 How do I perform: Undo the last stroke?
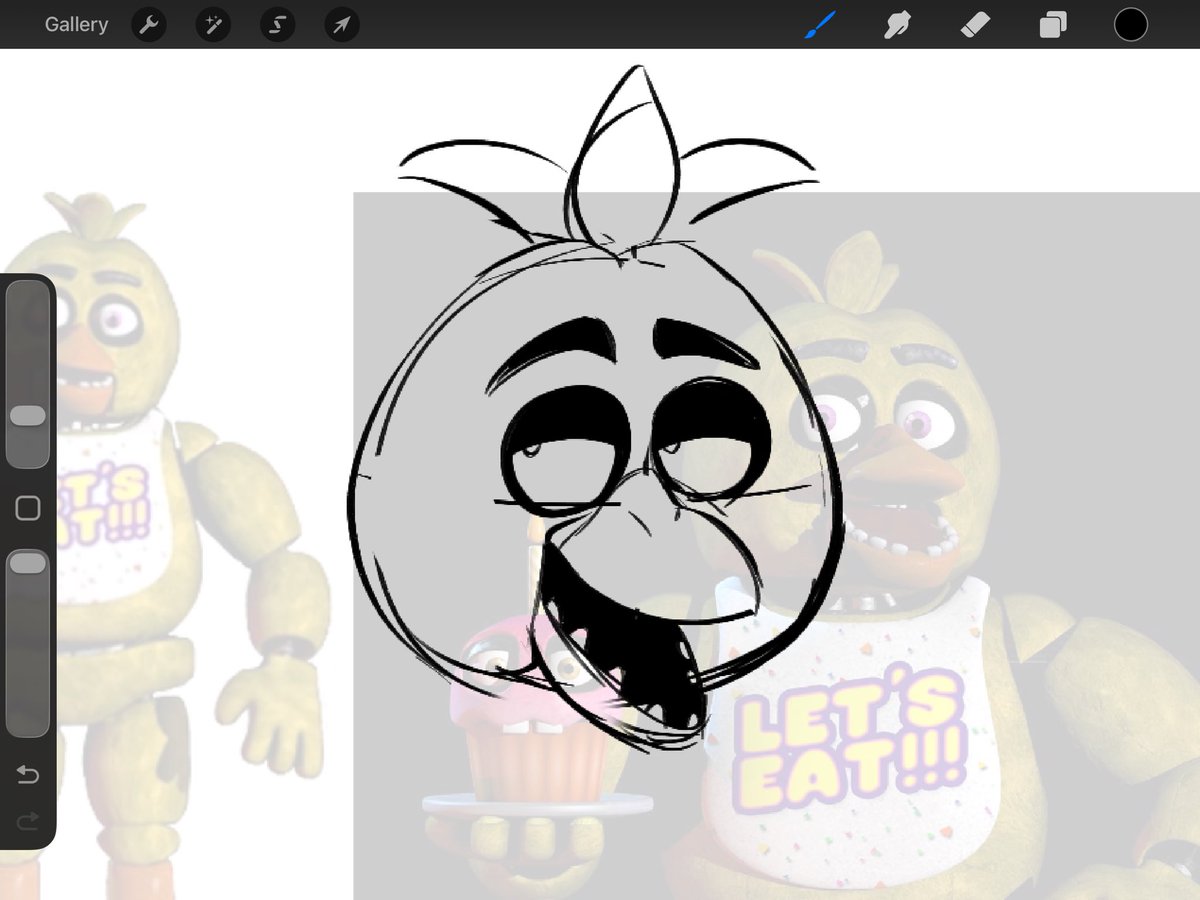tap(28, 775)
